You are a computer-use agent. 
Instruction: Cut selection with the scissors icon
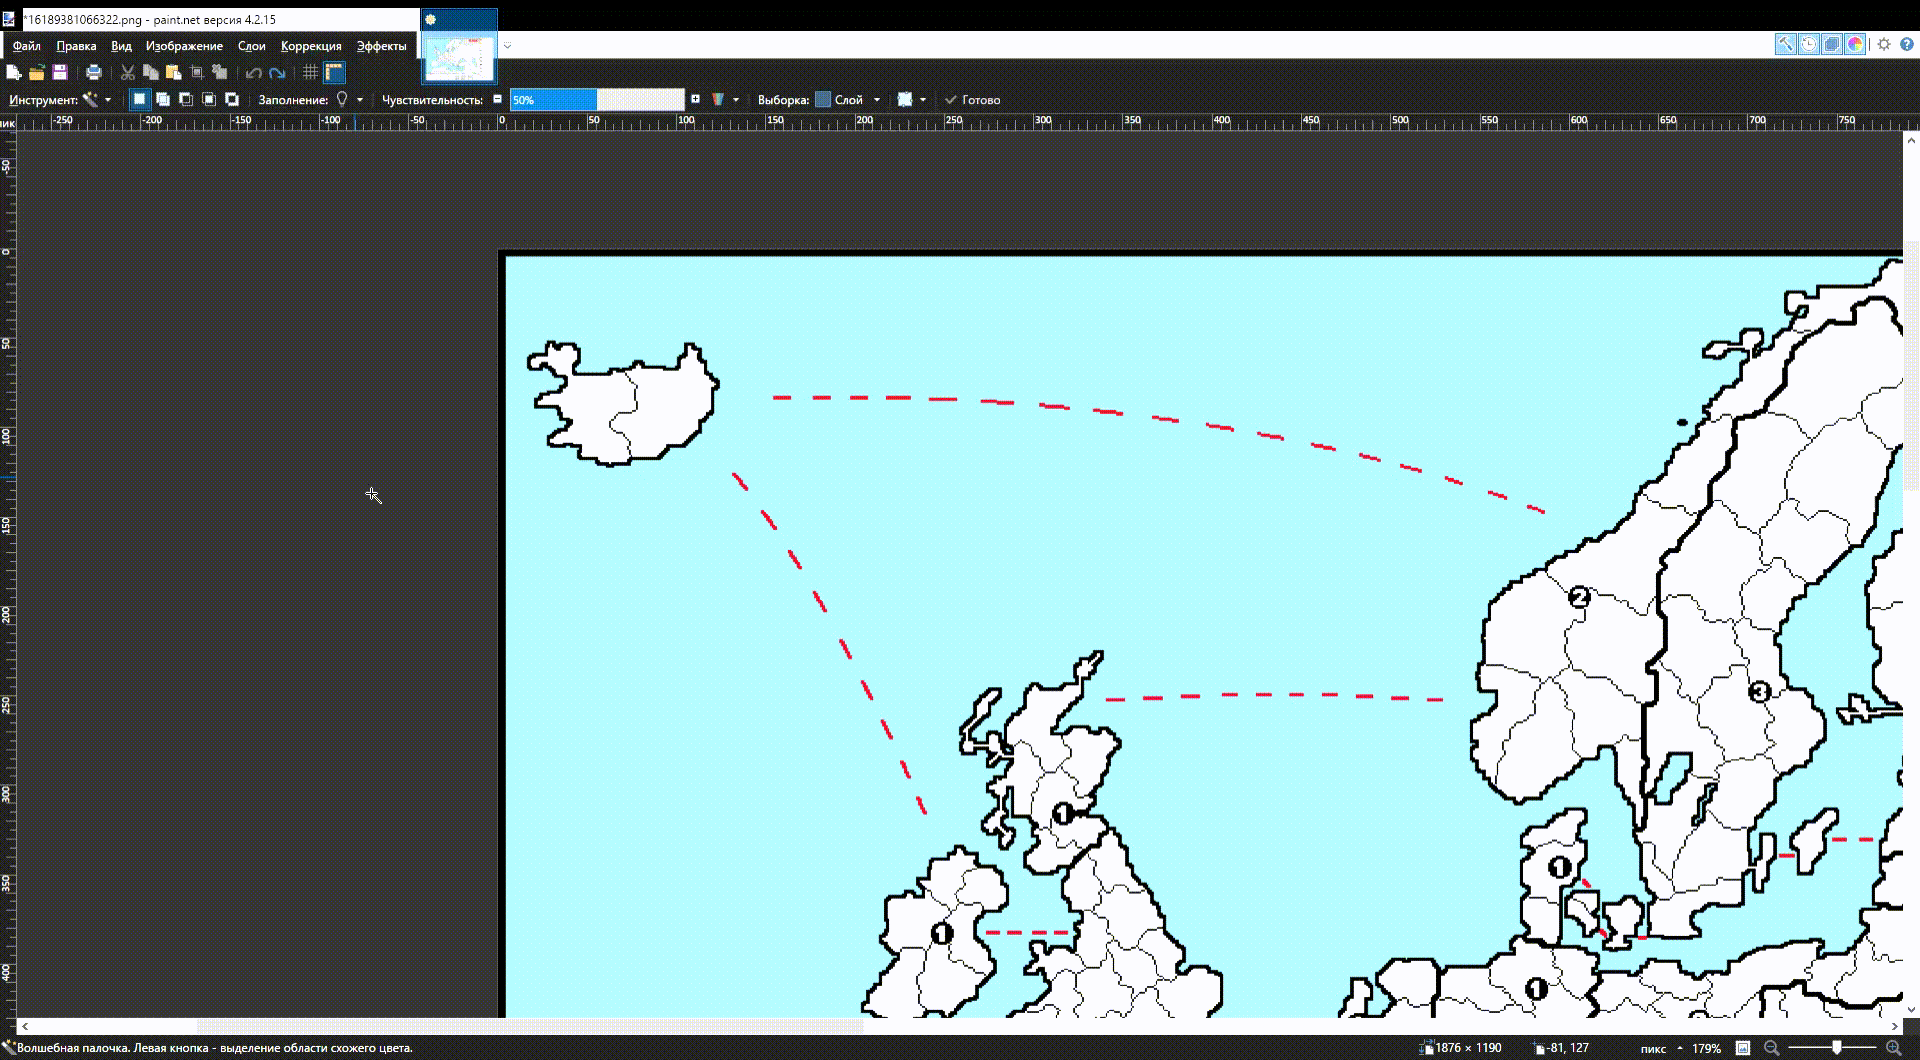click(127, 72)
